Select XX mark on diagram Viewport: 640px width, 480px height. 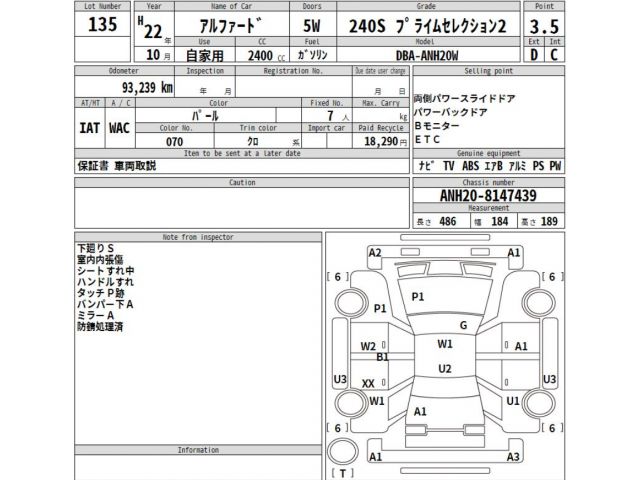(368, 384)
